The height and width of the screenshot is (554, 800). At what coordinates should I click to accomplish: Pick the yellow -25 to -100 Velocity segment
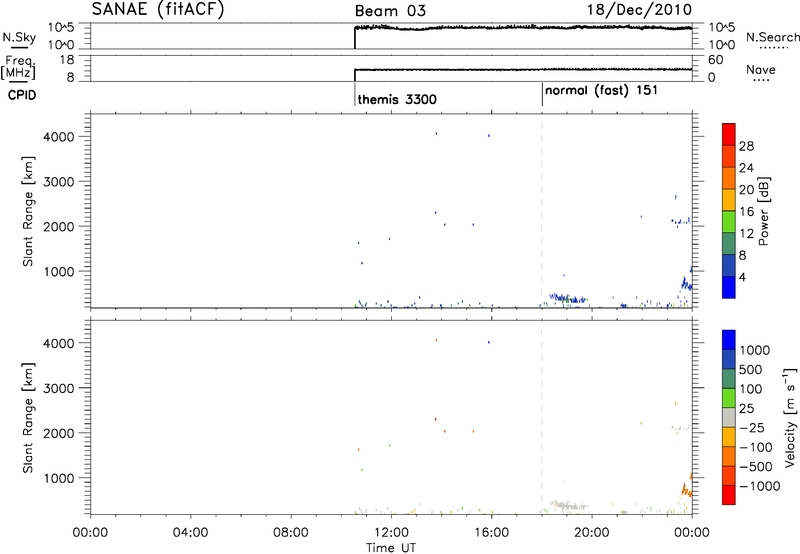coord(729,437)
